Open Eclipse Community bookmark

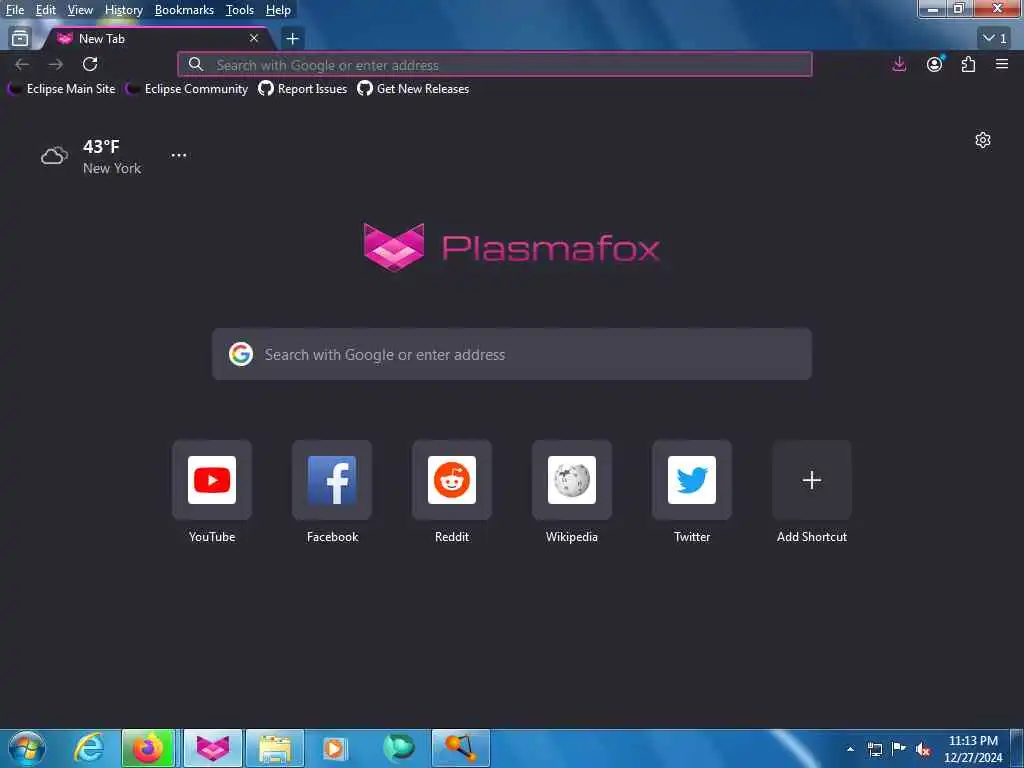[187, 89]
